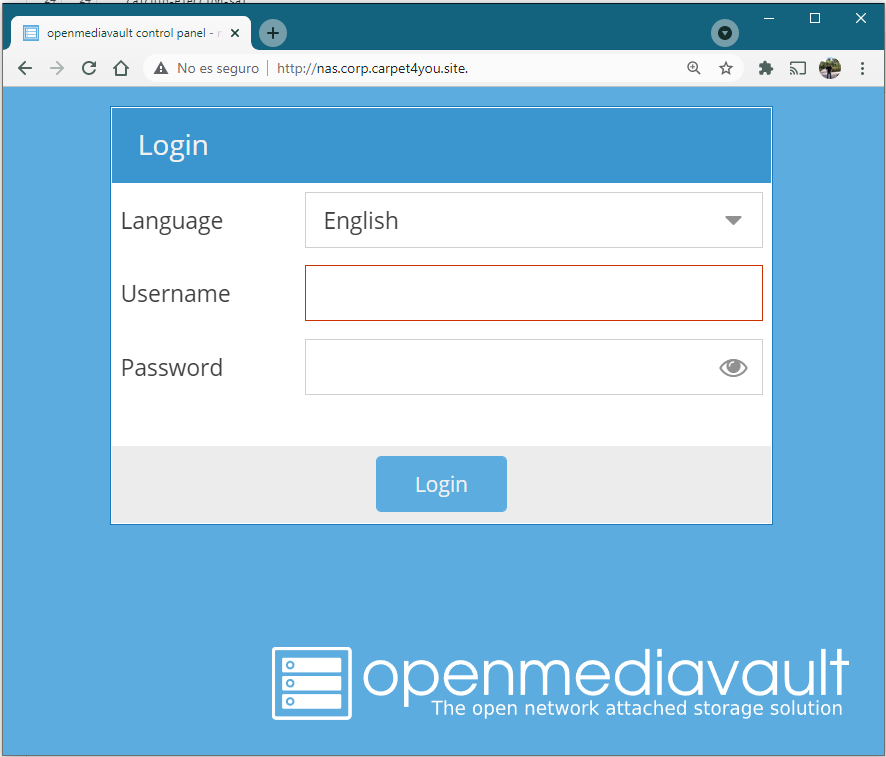Bookmark this page with the star
Image resolution: width=886 pixels, height=757 pixels.
tap(726, 68)
